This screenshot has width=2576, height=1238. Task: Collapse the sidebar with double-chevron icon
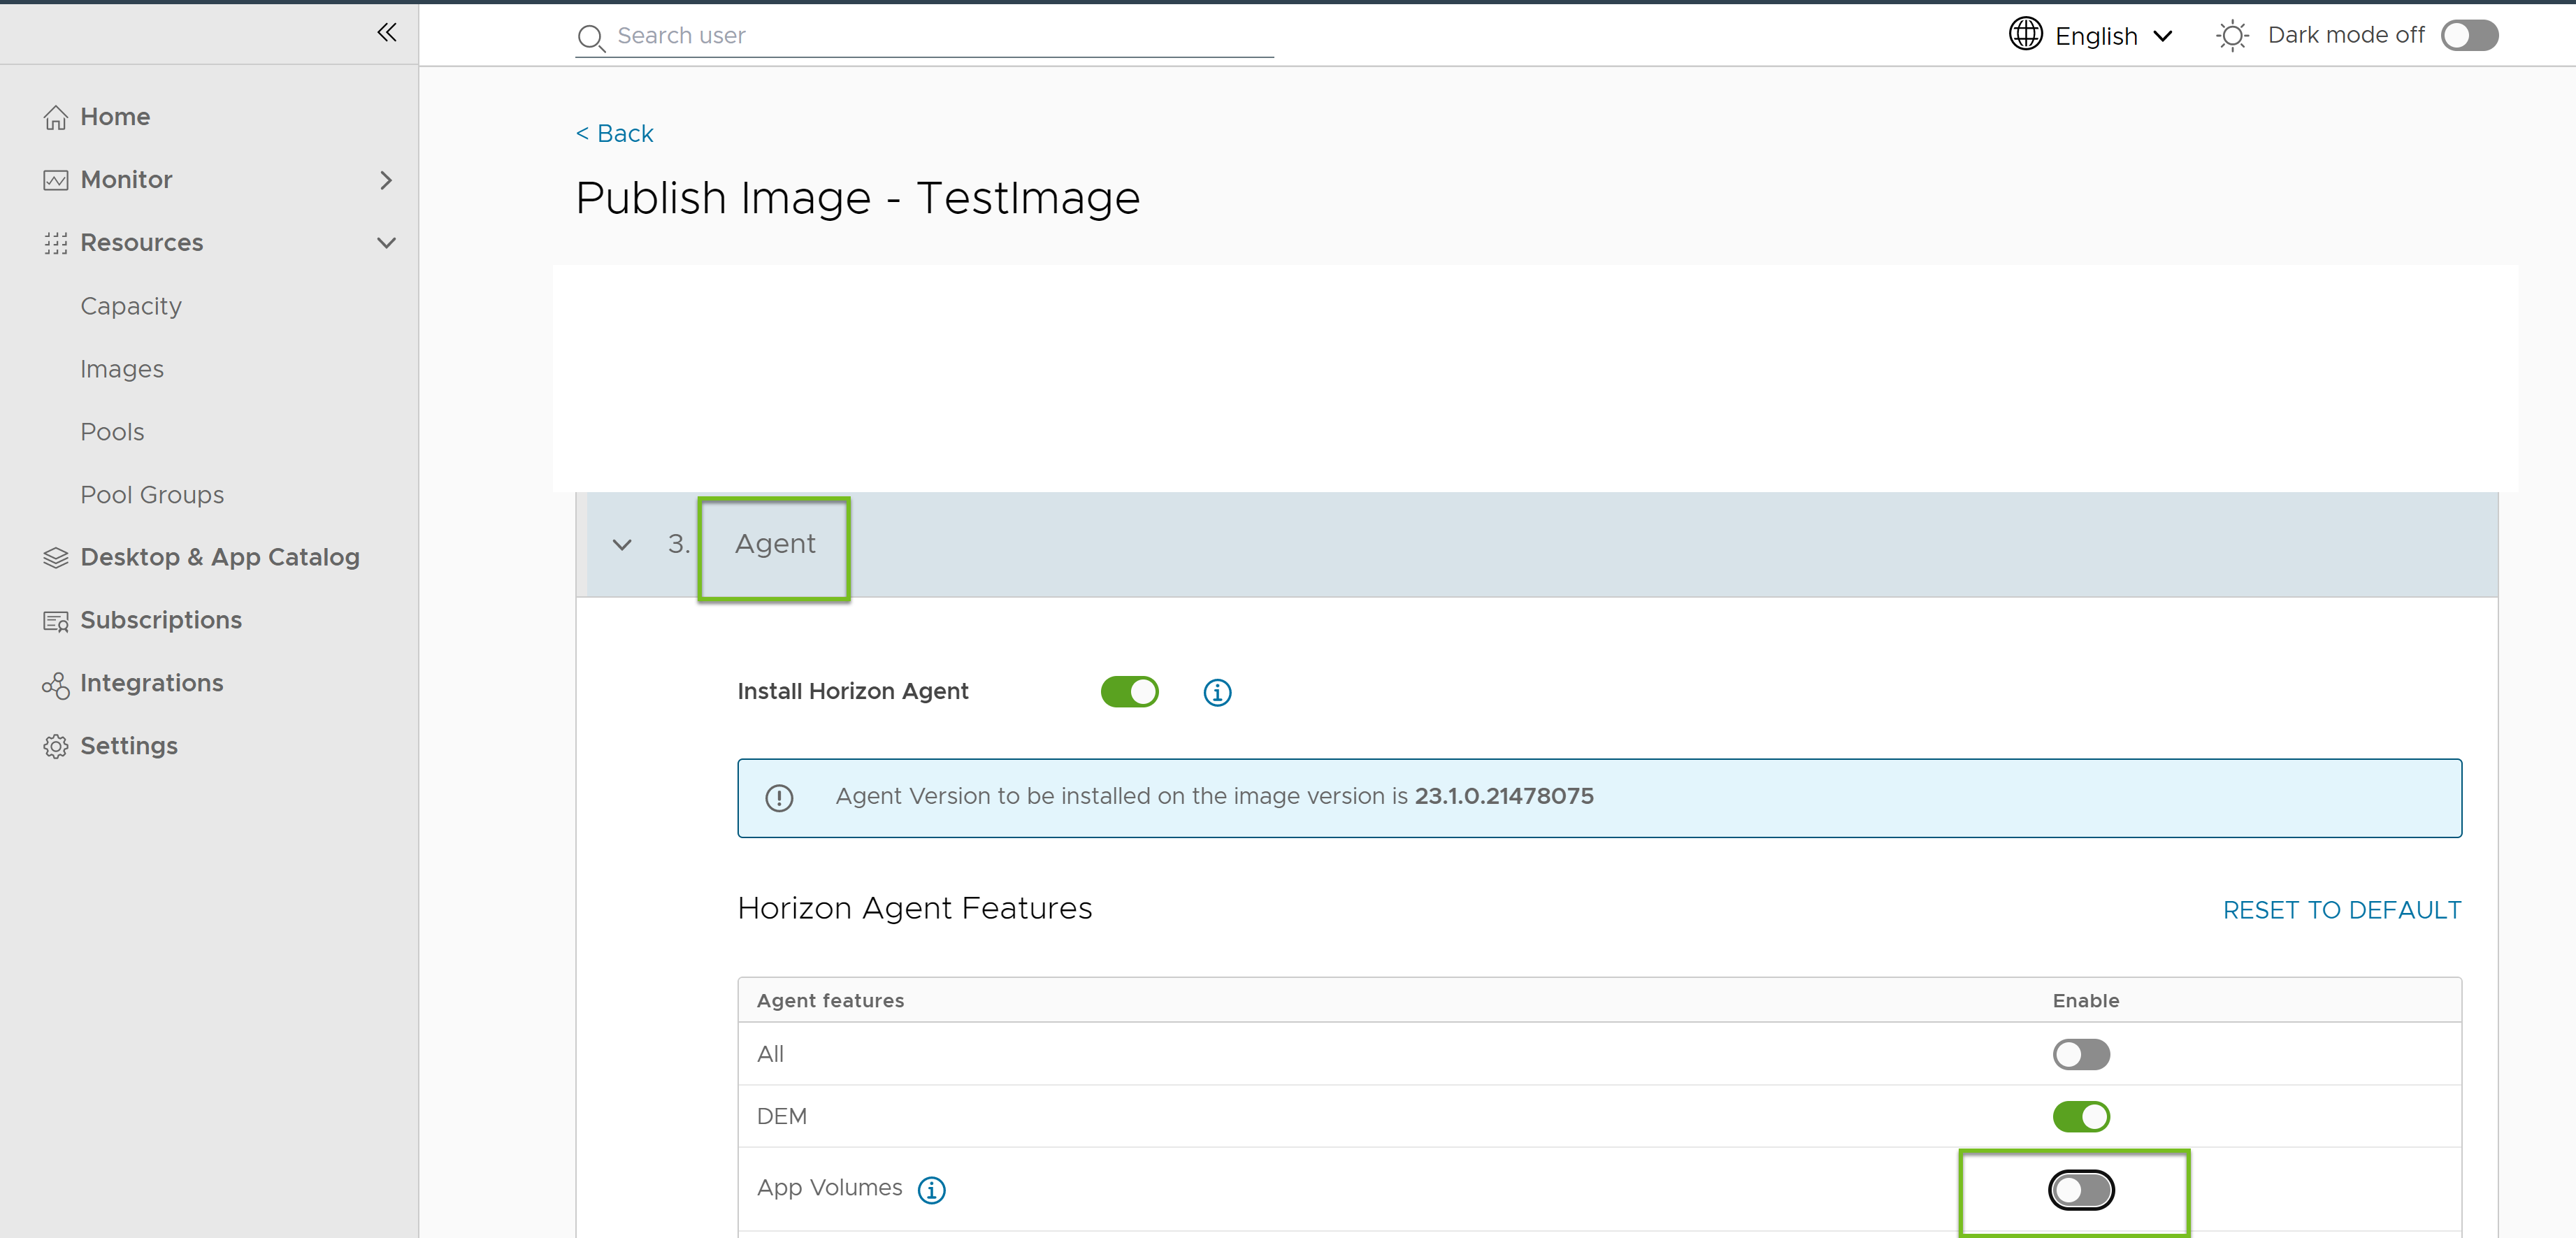(x=386, y=33)
